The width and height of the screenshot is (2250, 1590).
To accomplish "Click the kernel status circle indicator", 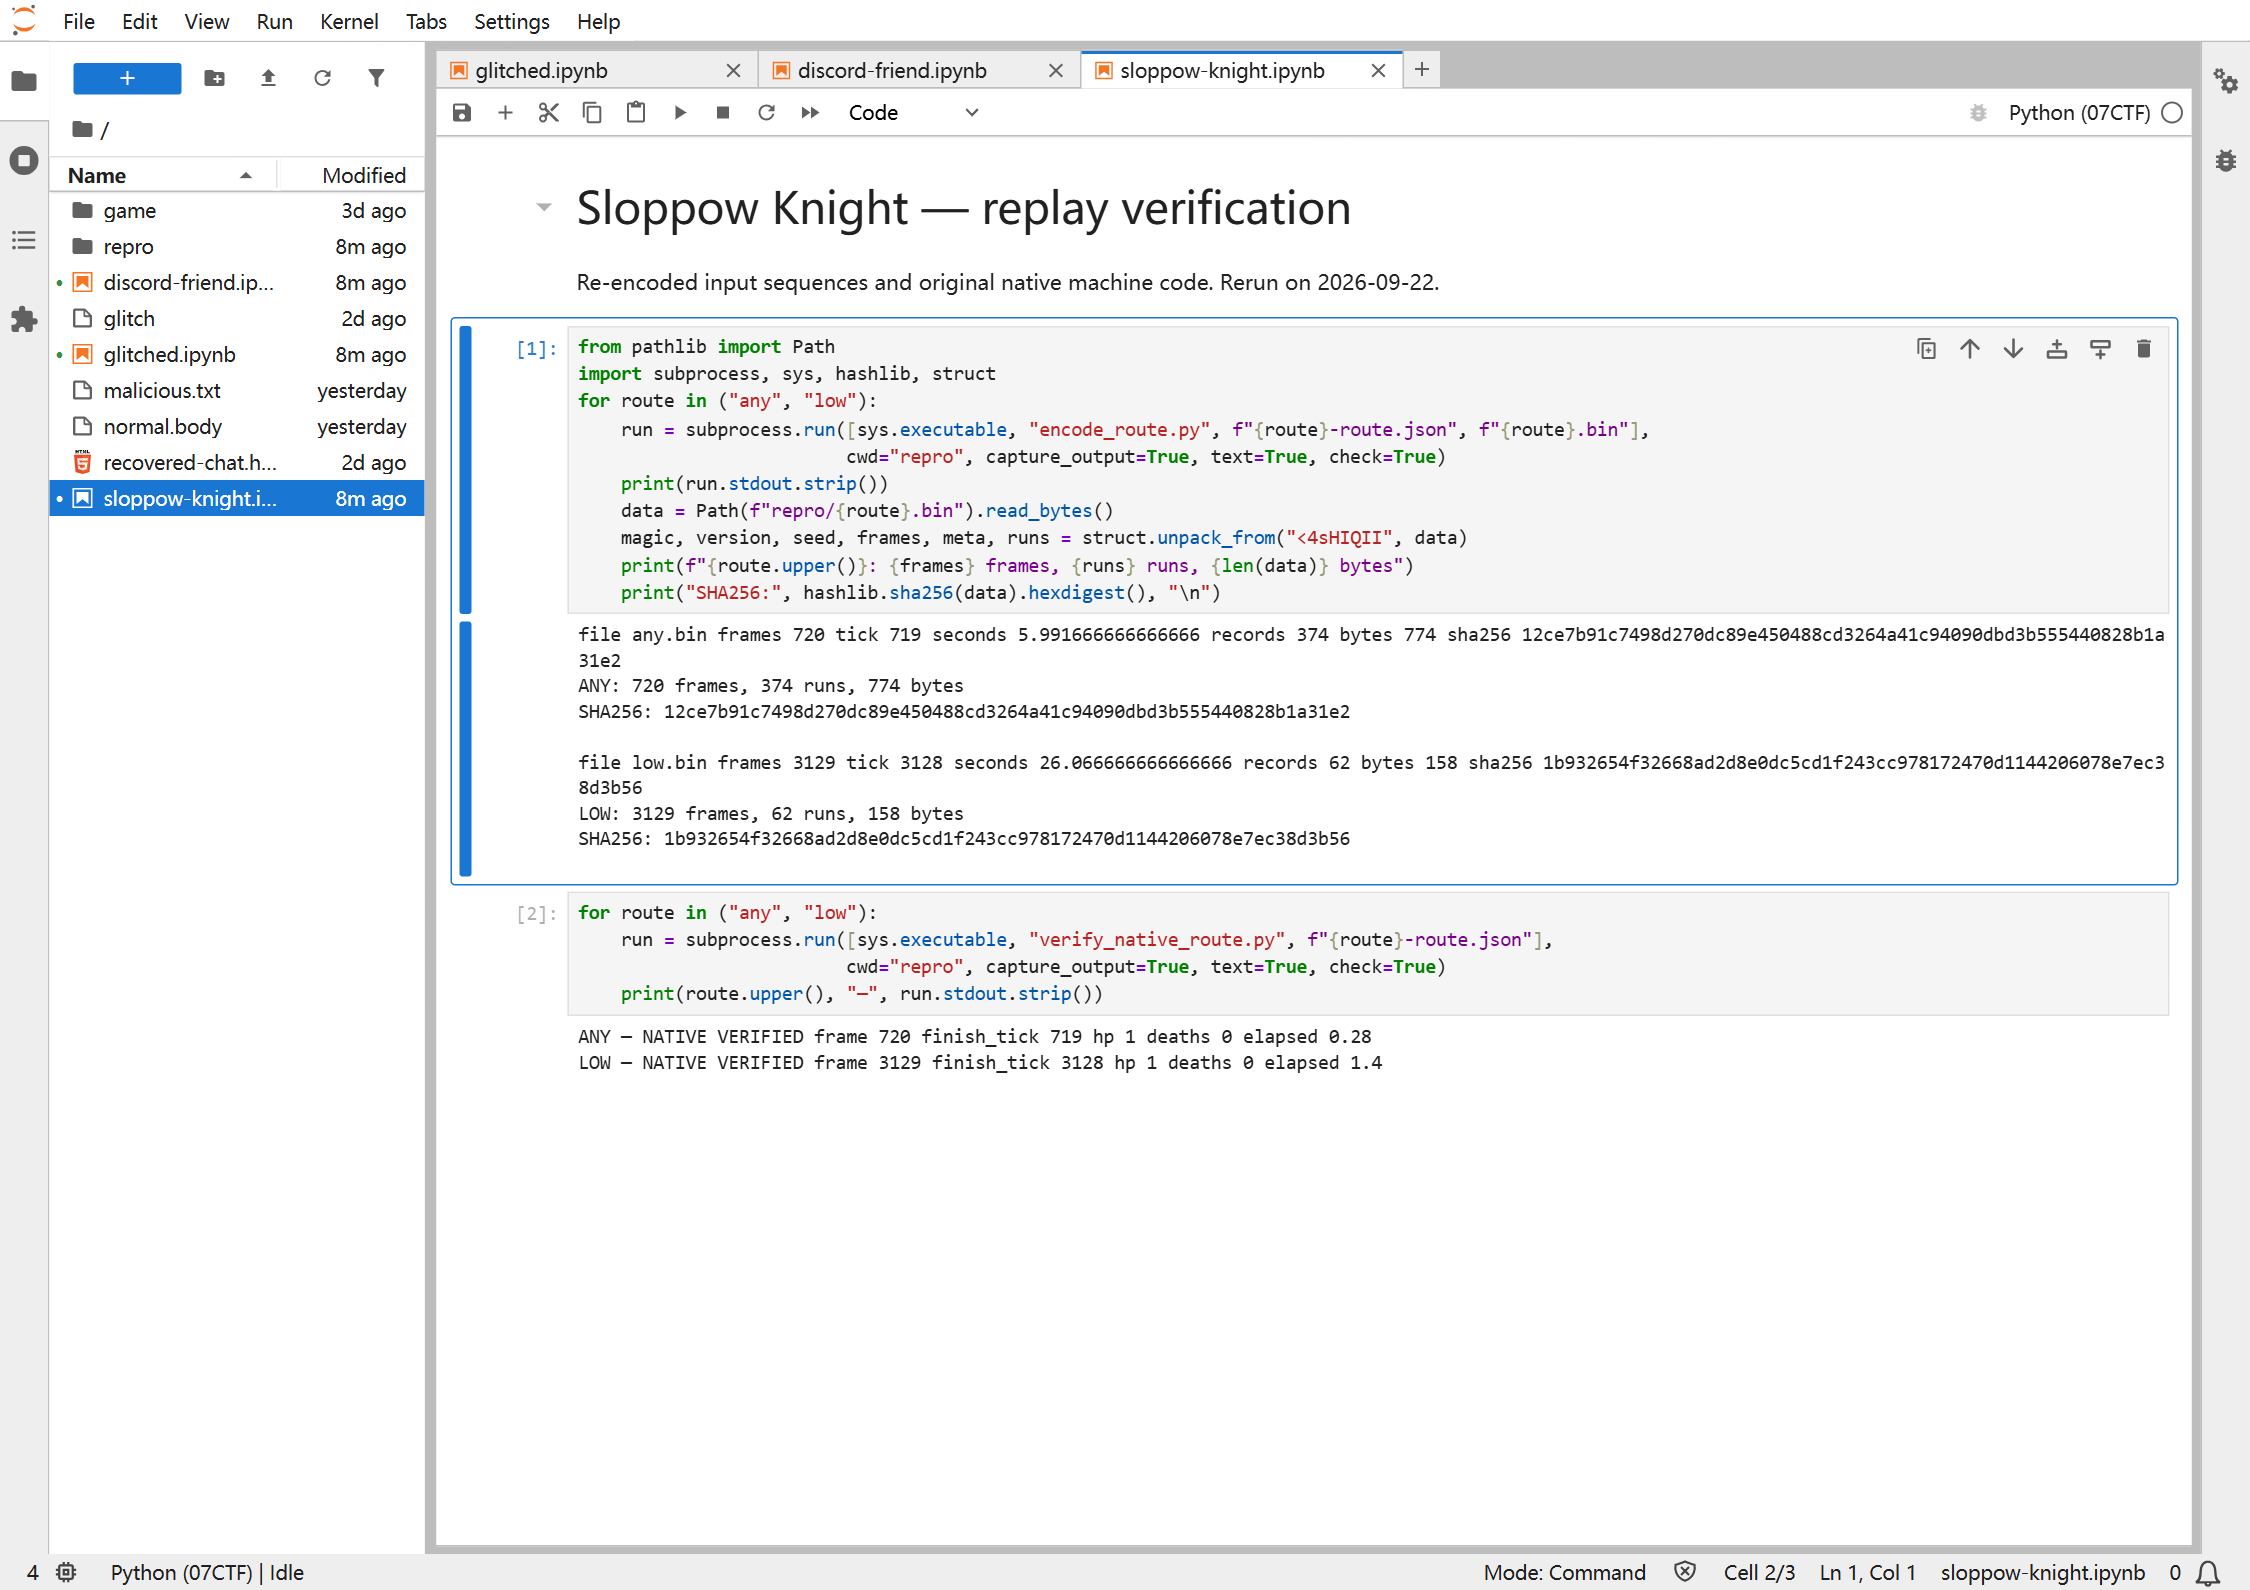I will click(x=2172, y=112).
